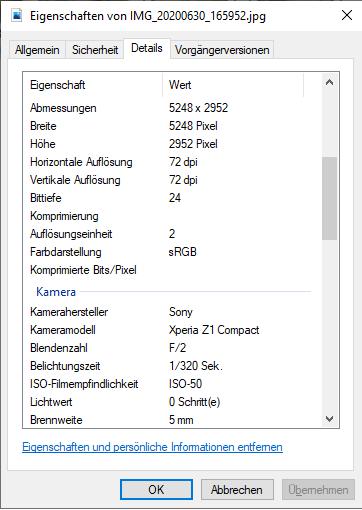Go to the Vorgängerversionen tab
The height and width of the screenshot is (510, 362).
point(222,50)
